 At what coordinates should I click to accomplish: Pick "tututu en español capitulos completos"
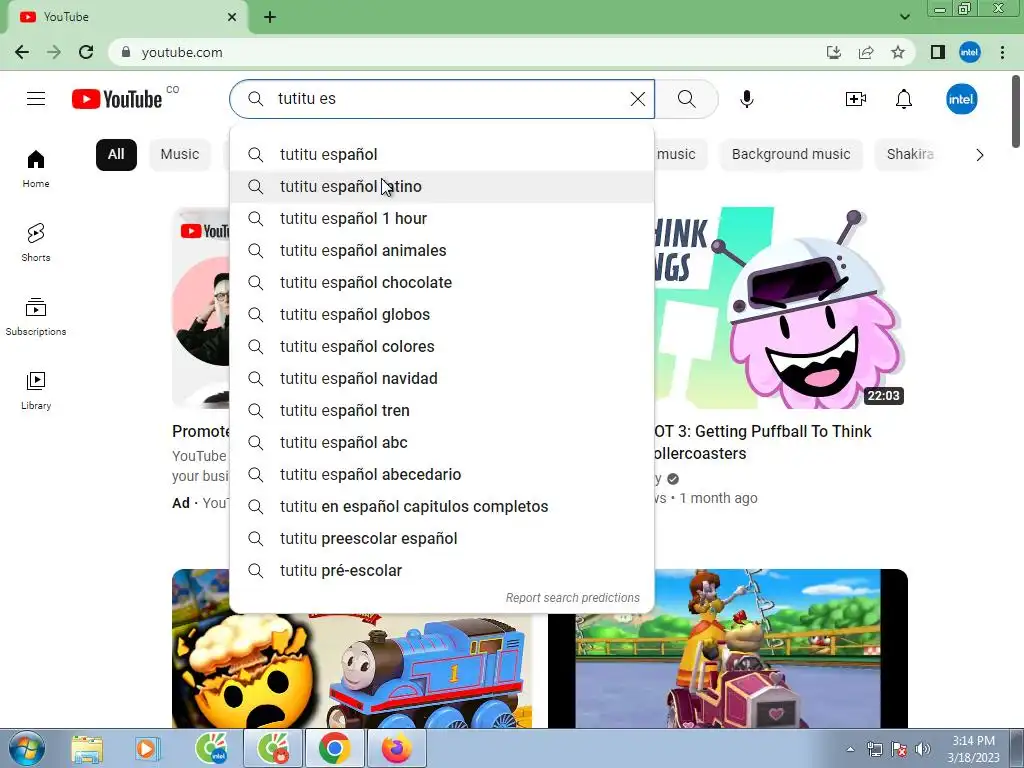442,507
